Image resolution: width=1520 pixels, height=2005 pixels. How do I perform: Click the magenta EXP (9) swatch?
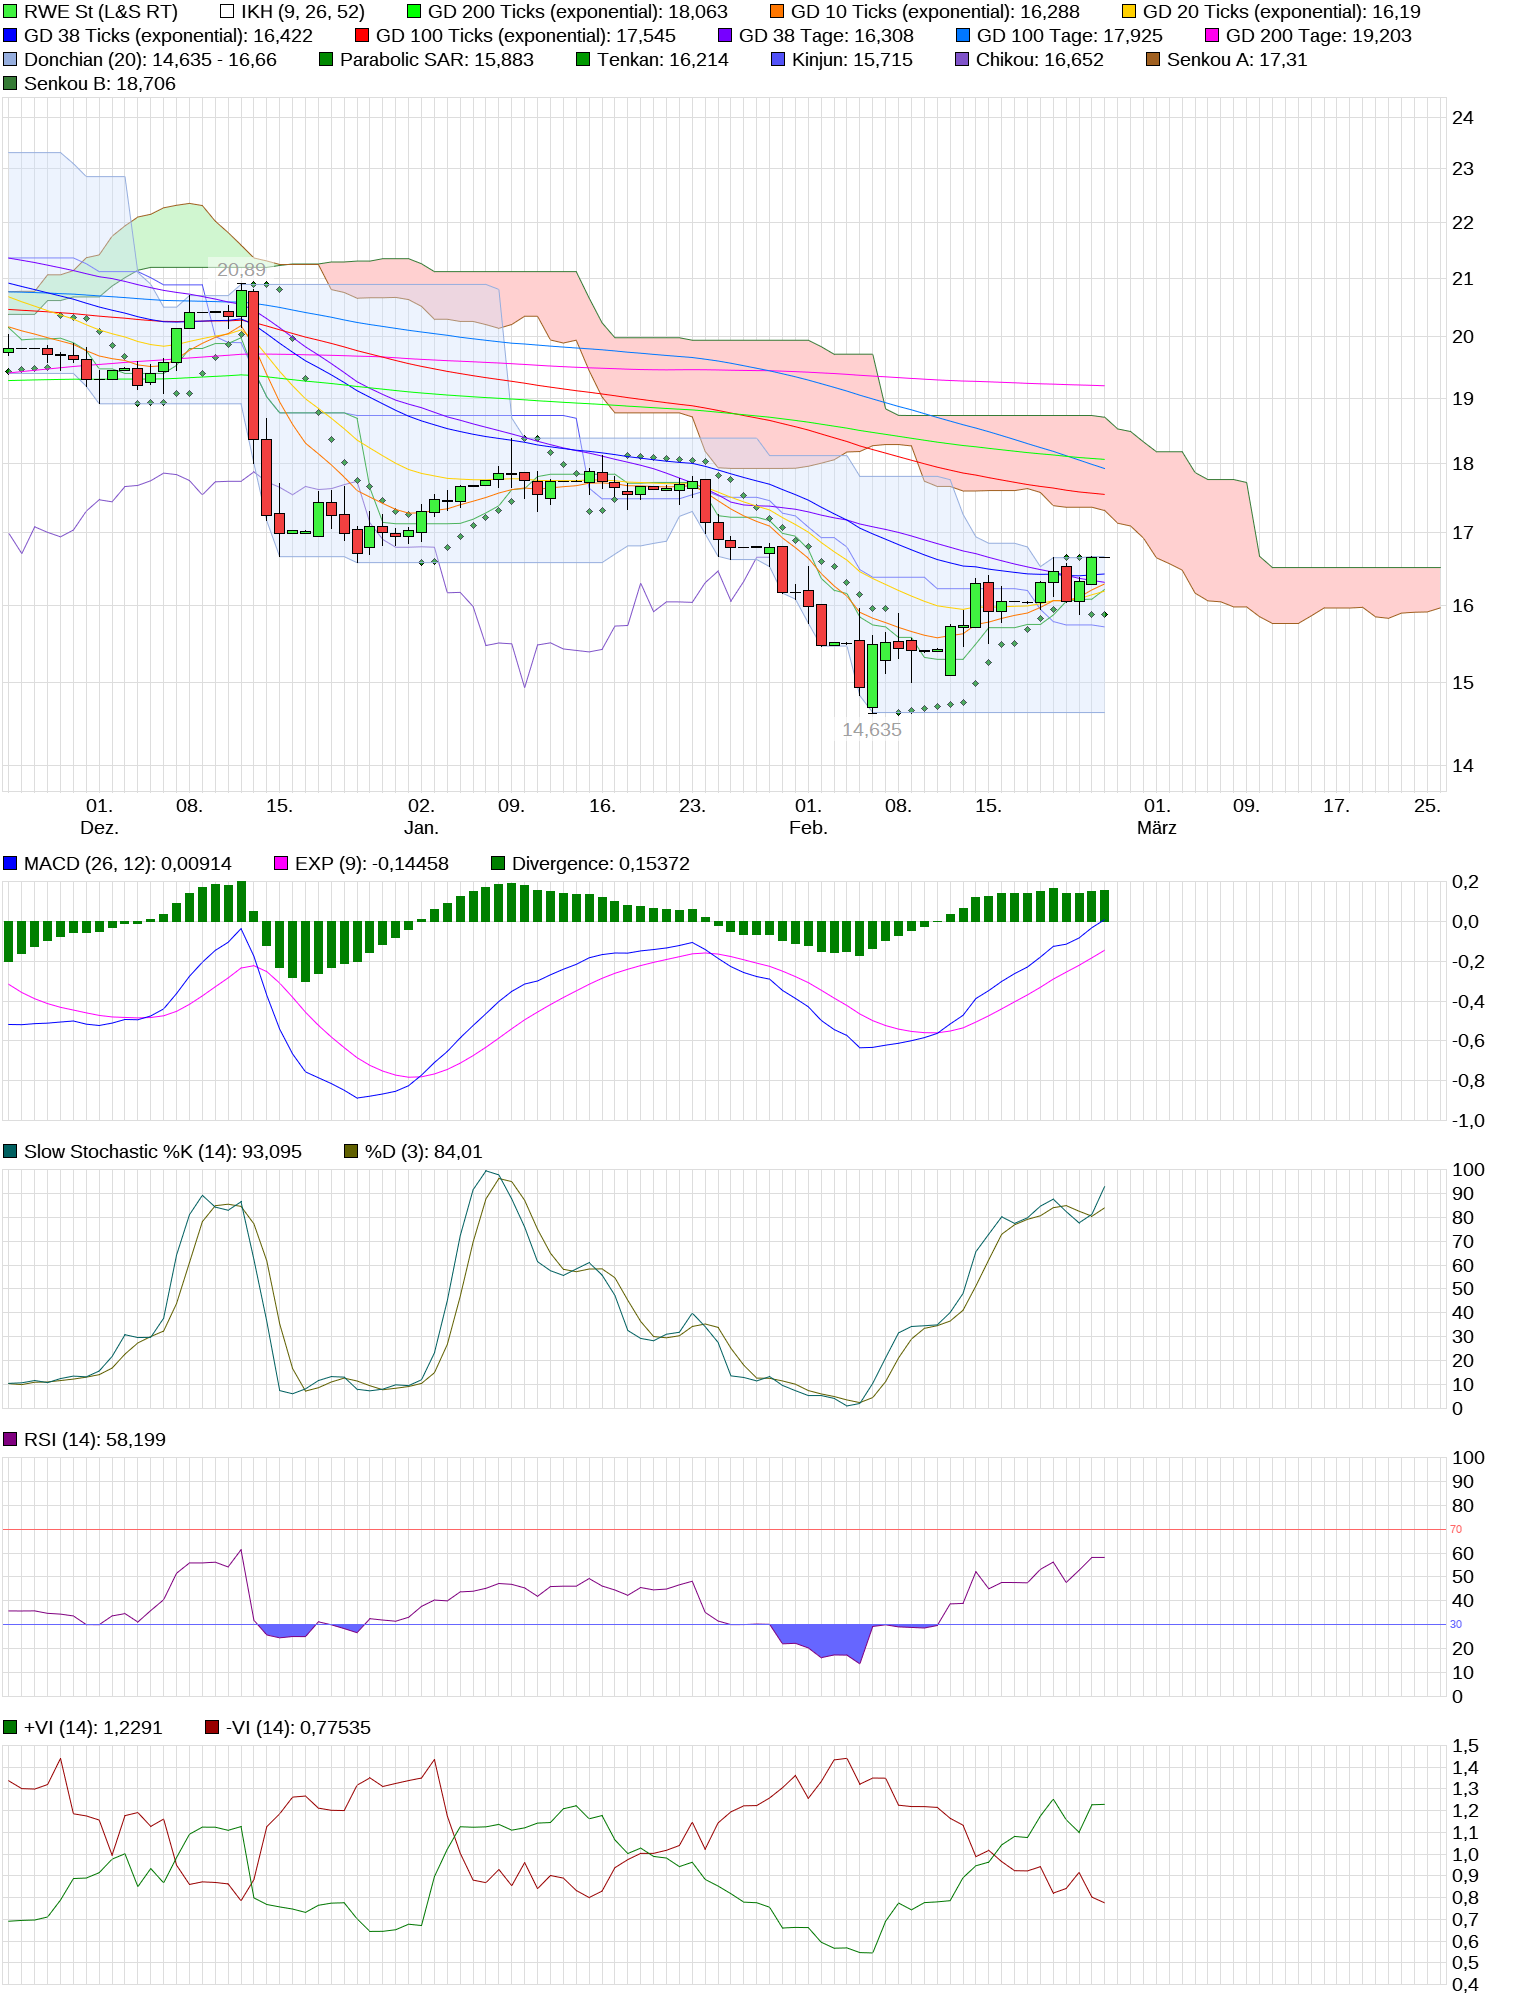(x=281, y=864)
